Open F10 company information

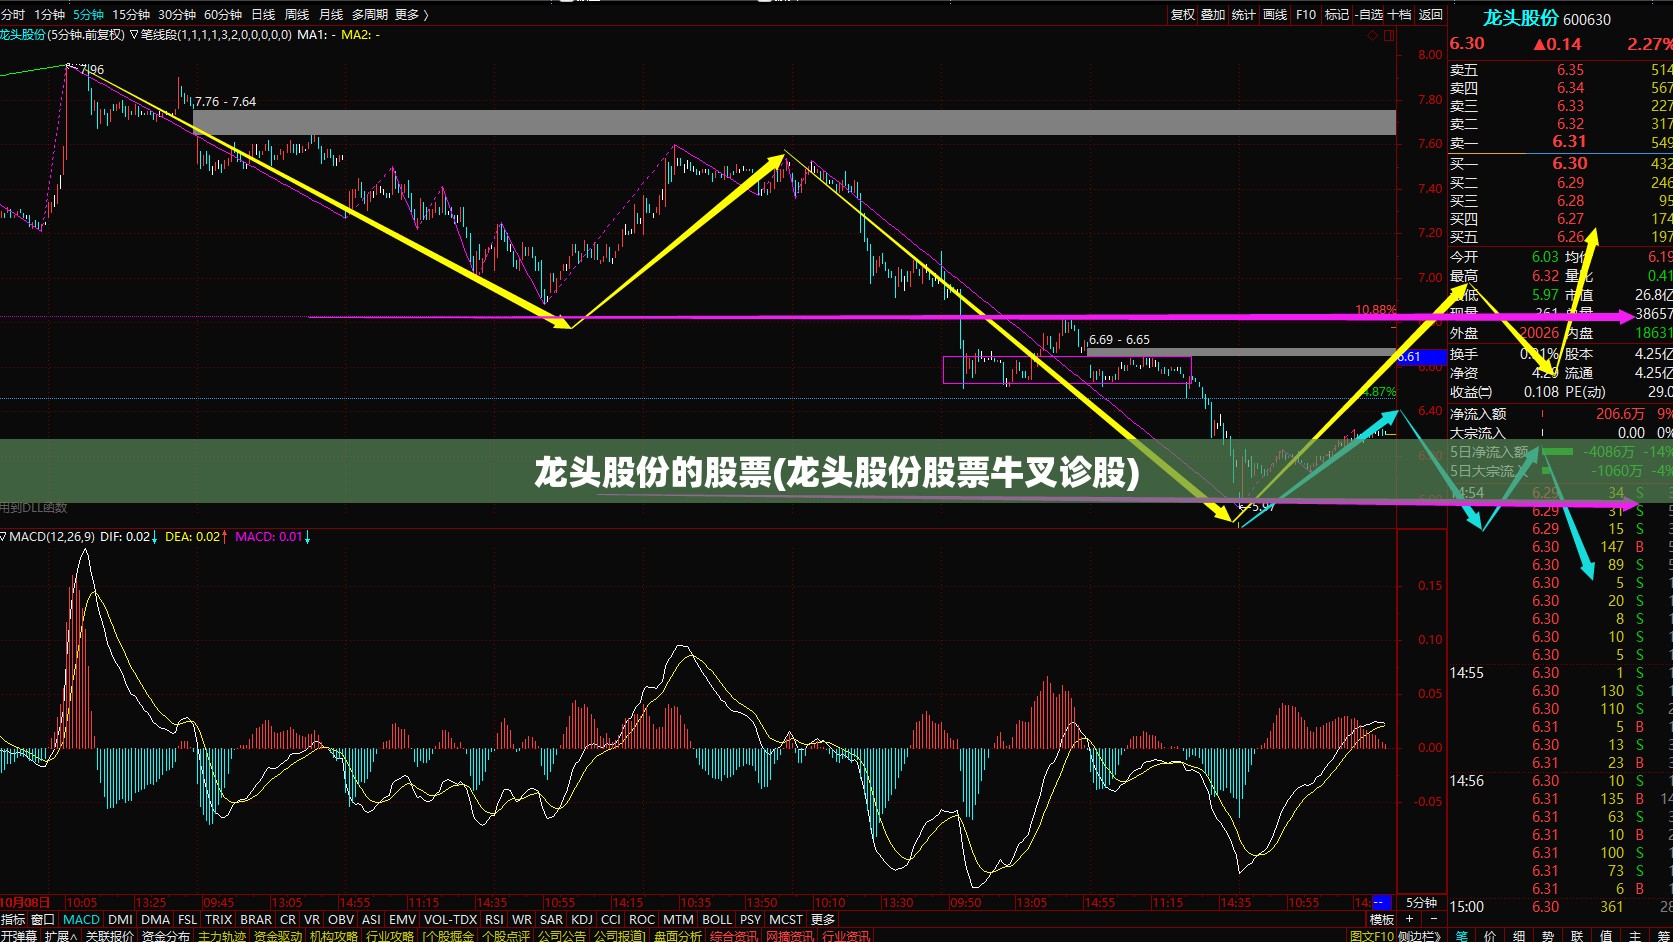tap(1306, 15)
